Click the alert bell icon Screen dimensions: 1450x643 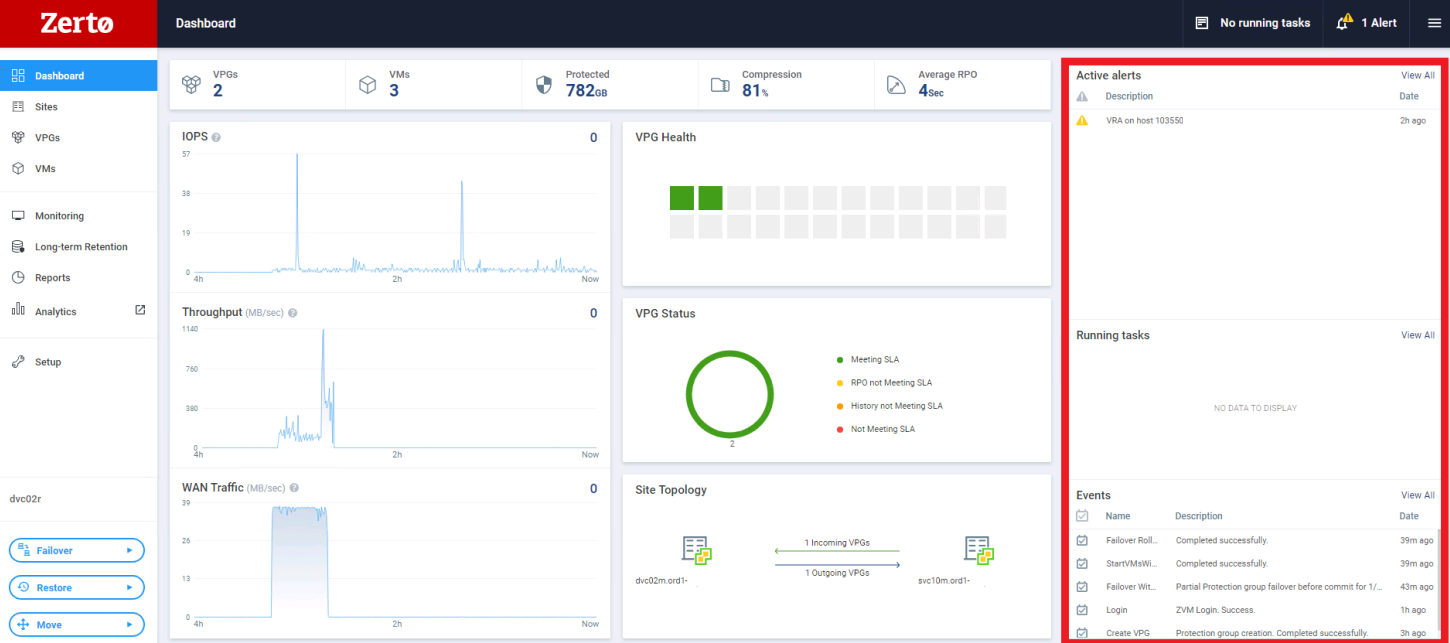click(x=1344, y=22)
